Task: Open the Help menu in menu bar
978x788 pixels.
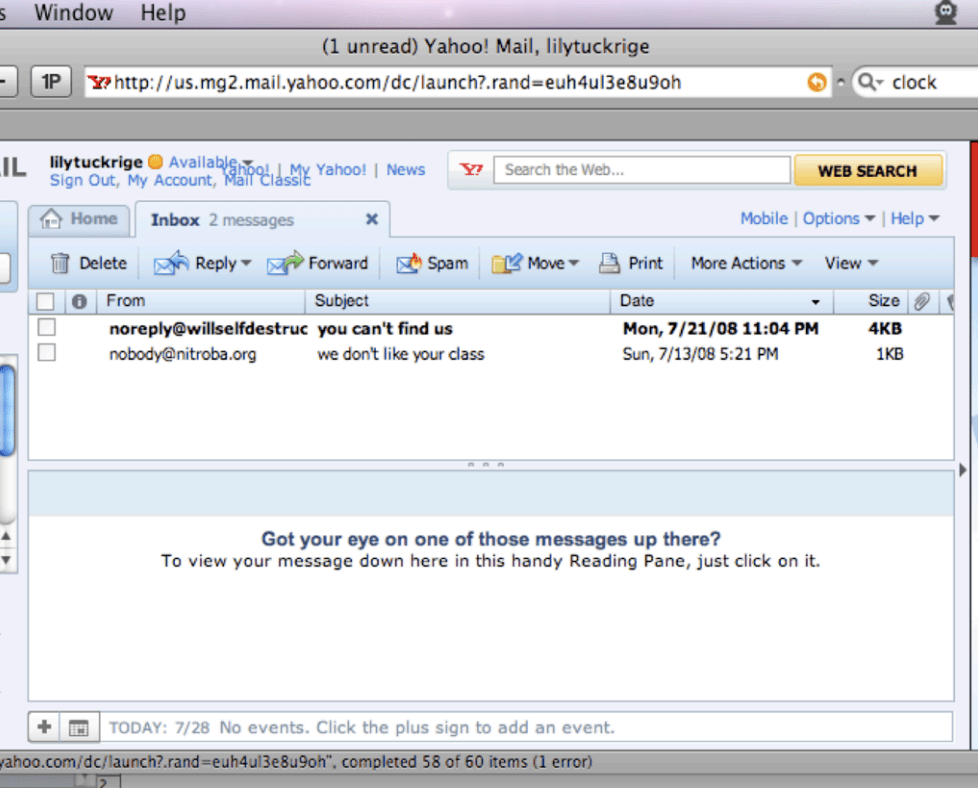Action: tap(163, 13)
